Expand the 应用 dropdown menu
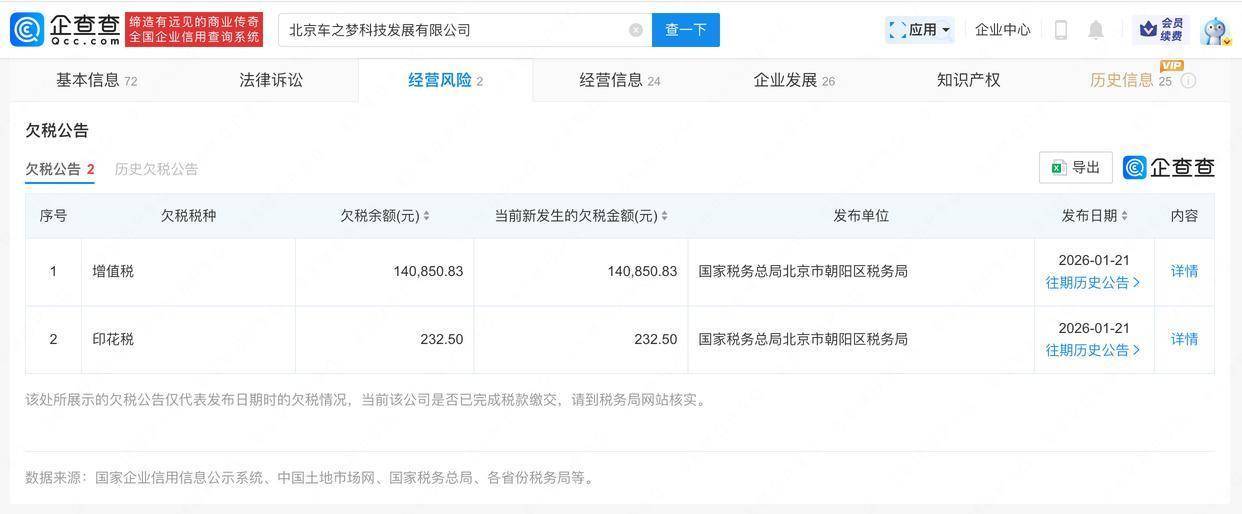The height and width of the screenshot is (514, 1242). pos(920,30)
